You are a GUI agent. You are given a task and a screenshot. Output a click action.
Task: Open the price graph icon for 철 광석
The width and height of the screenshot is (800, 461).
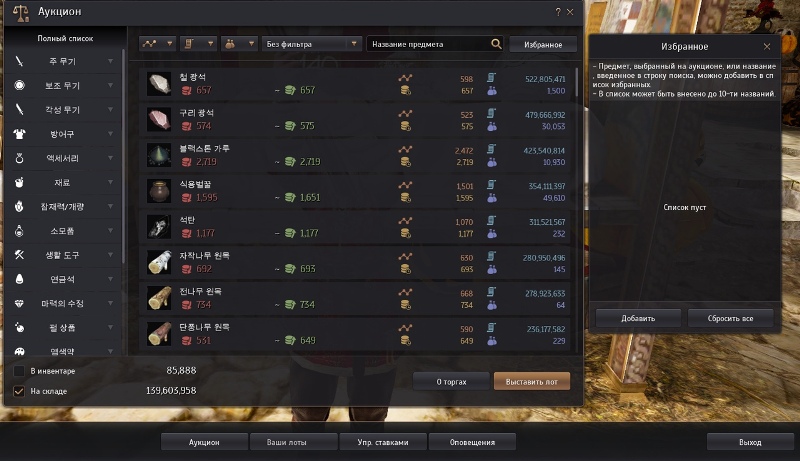tap(405, 78)
